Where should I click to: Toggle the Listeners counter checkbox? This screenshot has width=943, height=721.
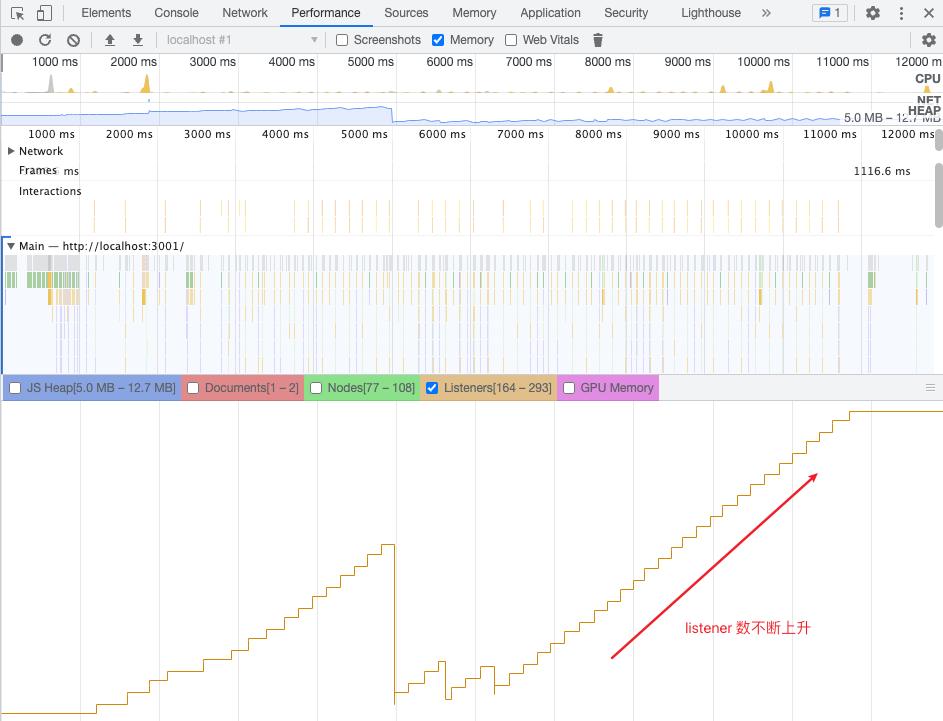[432, 388]
